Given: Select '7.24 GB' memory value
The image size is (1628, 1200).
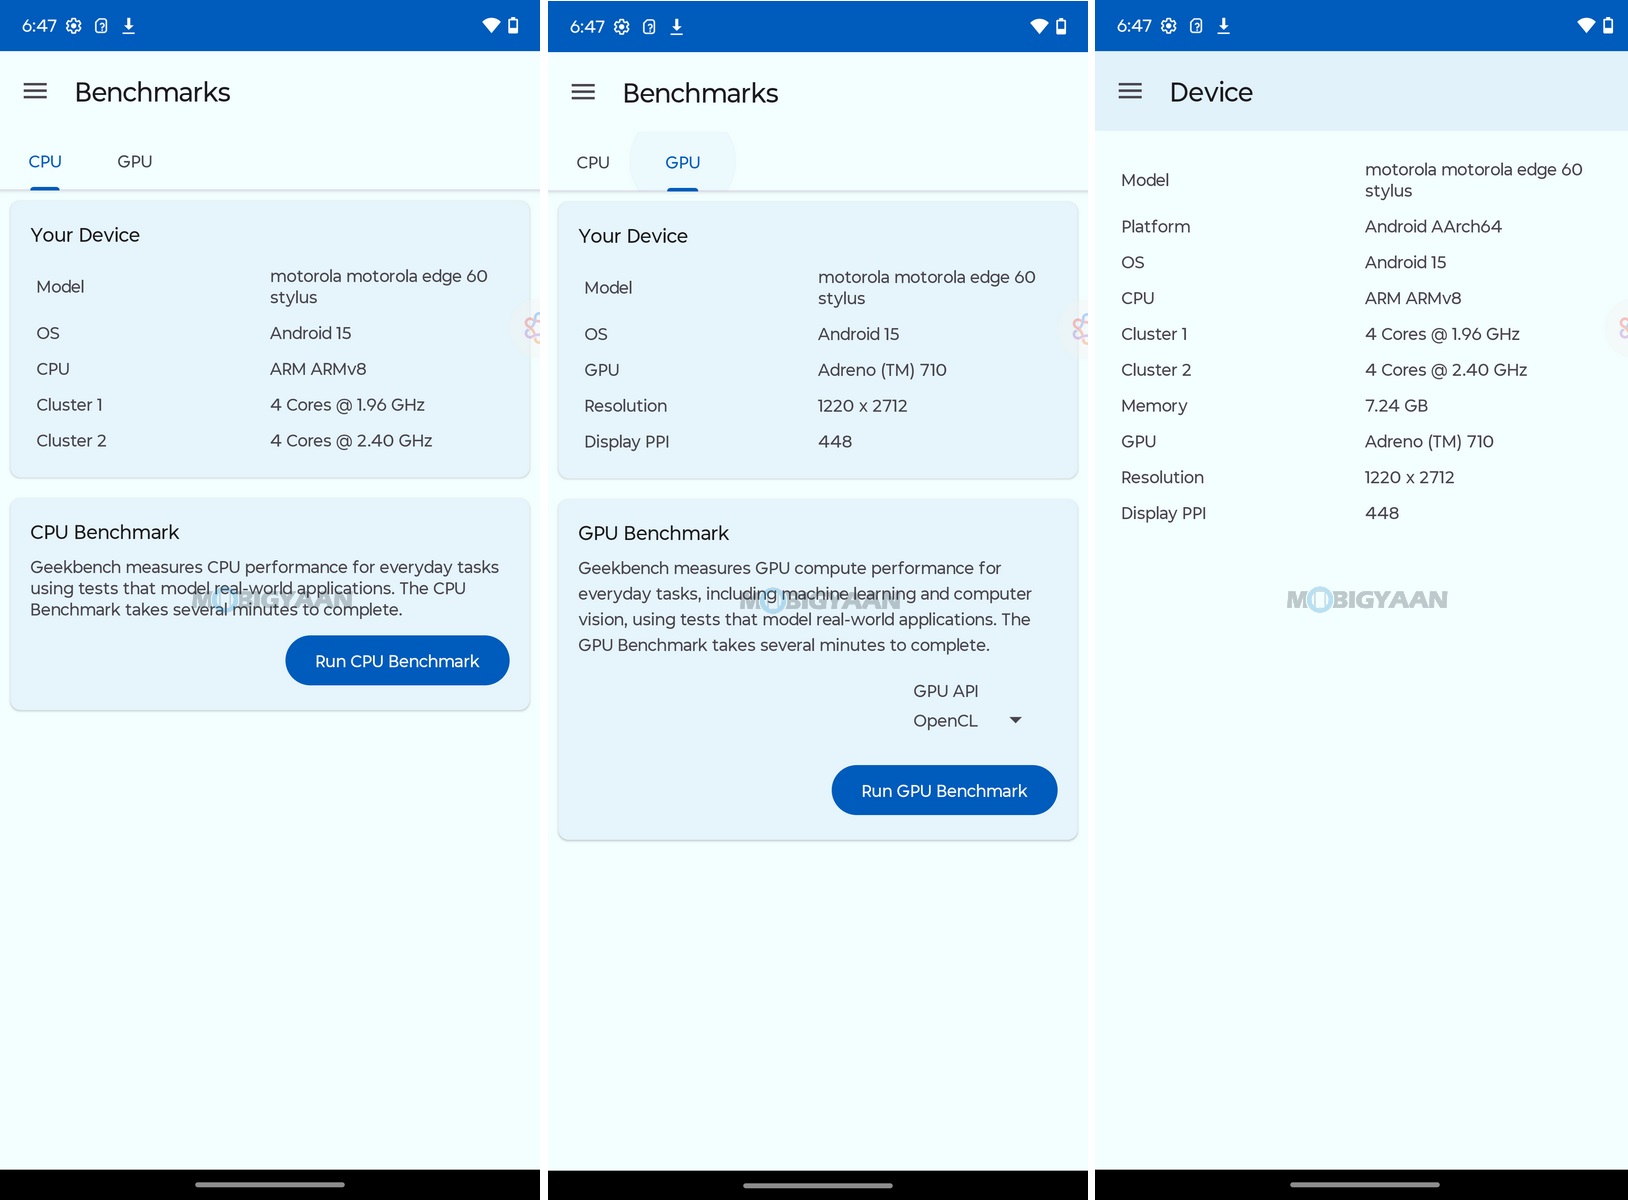Looking at the screenshot, I should (1396, 406).
